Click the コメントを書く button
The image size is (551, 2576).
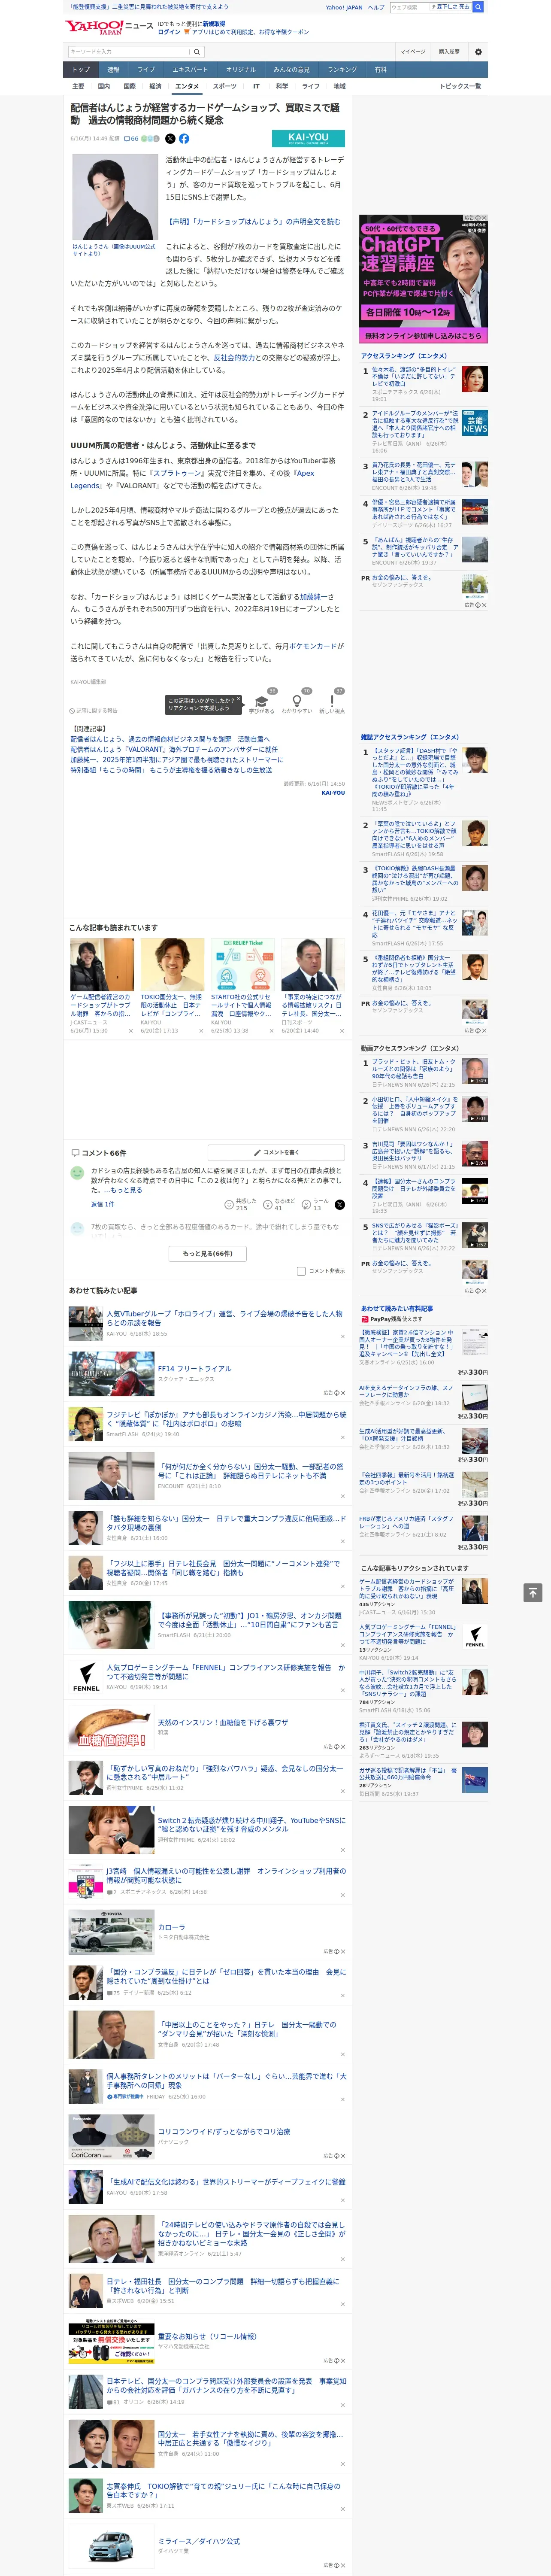coord(276,1153)
